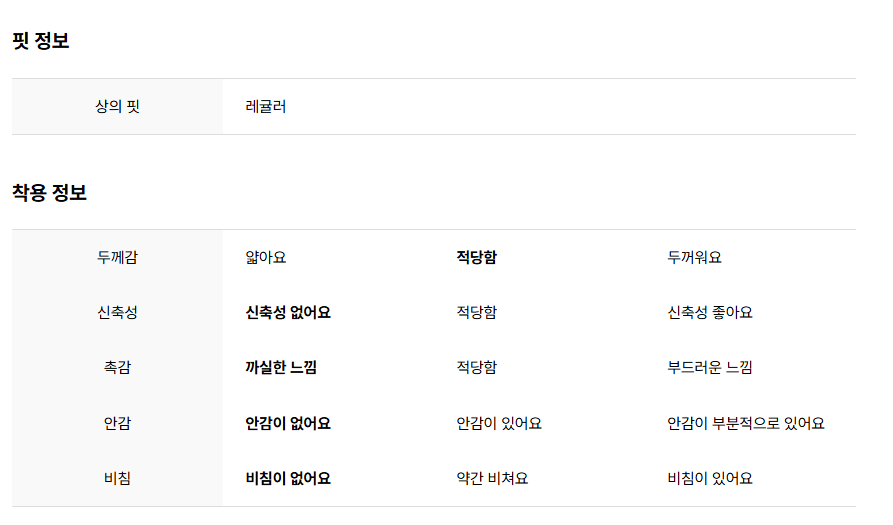Screen dimensions: 893x525
Task: Select the 비침이 있어요 option
Action: click(710, 479)
